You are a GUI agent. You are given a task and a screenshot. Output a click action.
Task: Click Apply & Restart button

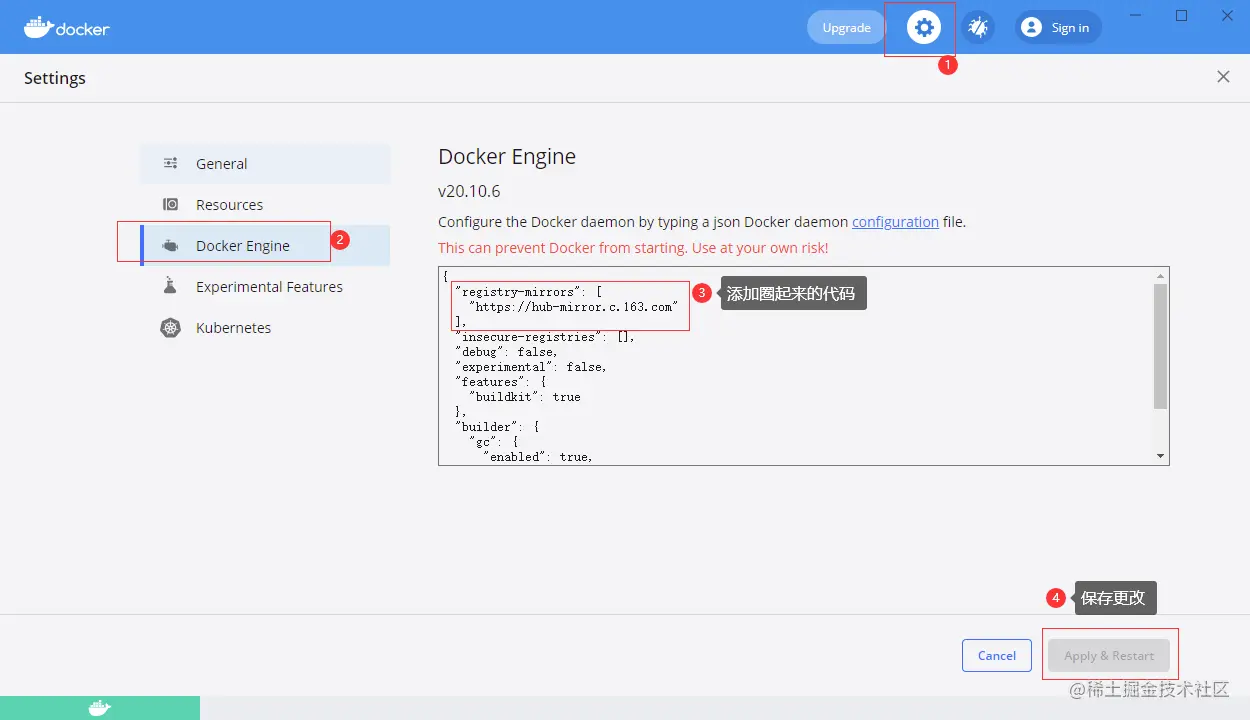pyautogui.click(x=1108, y=655)
